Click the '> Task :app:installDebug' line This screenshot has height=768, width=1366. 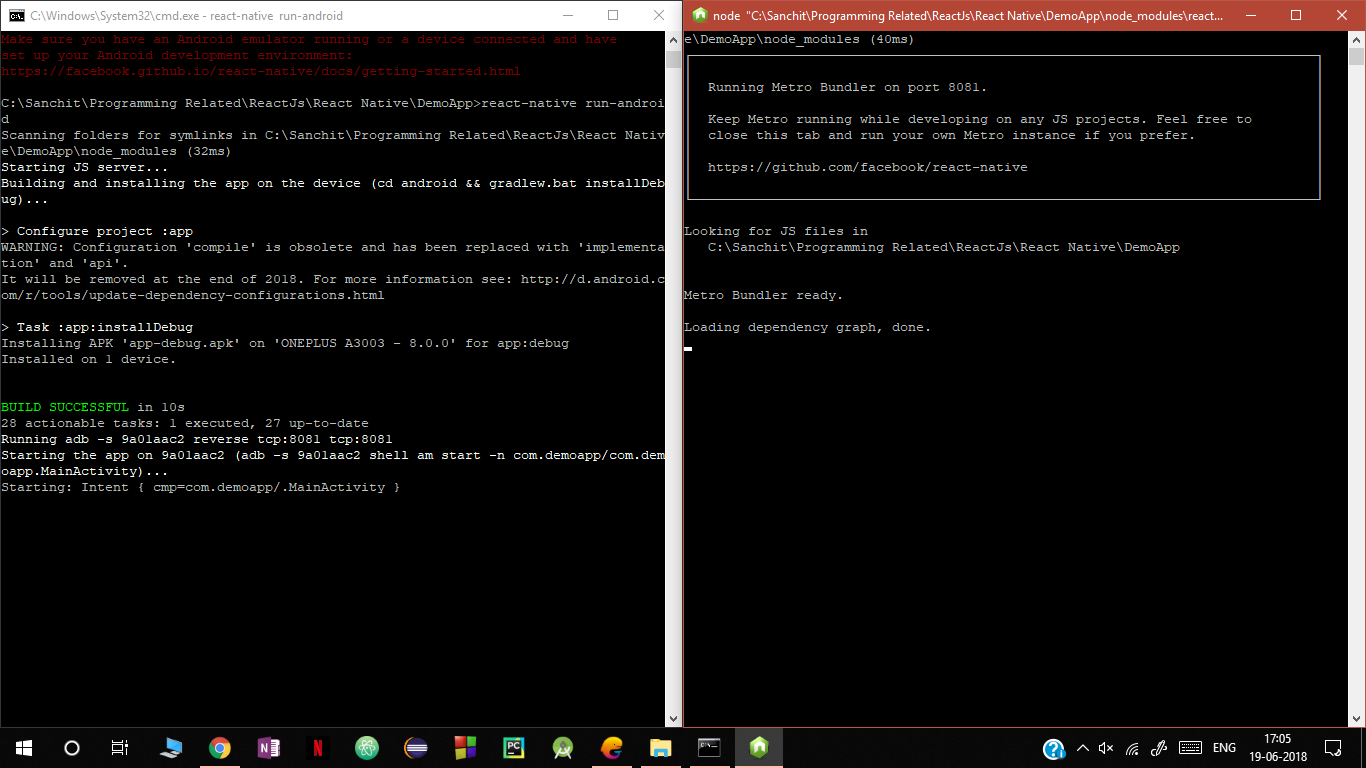click(x=97, y=327)
